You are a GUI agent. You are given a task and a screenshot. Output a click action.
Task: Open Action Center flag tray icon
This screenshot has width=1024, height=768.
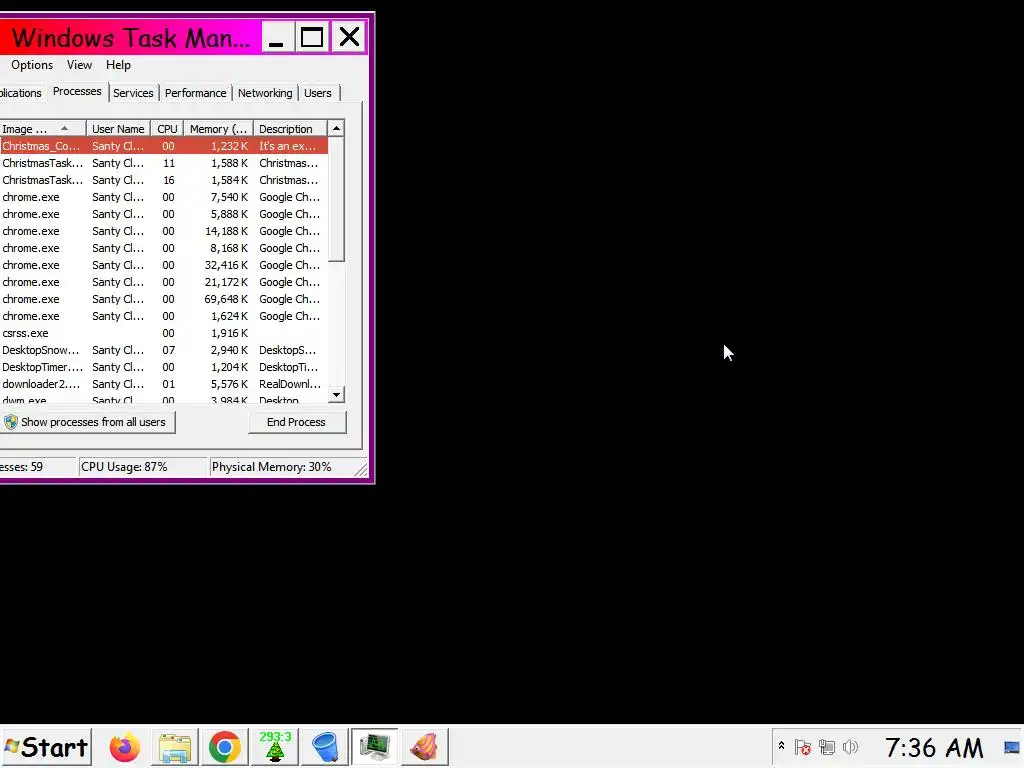tap(803, 747)
